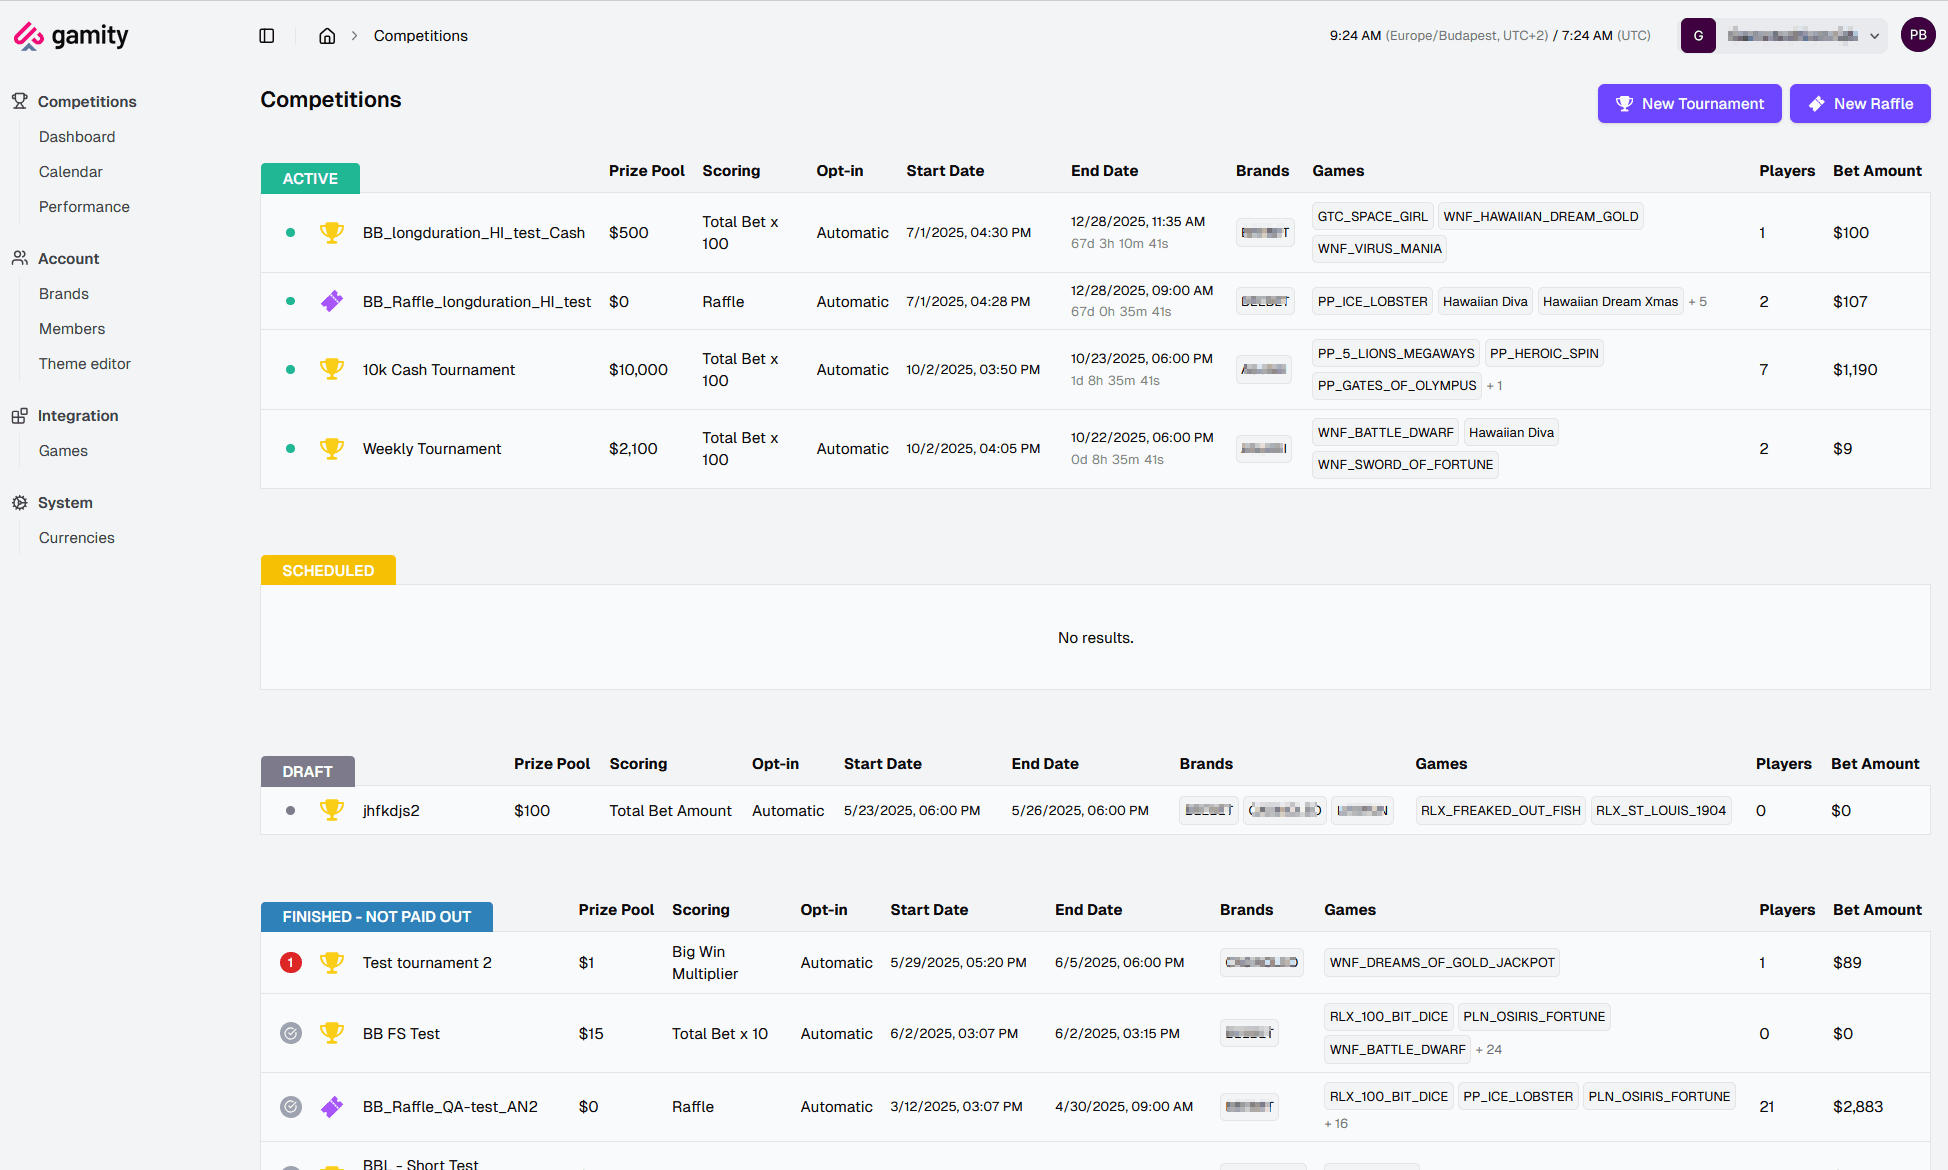Click raffle ticket icon for BB_Raffle_longduration_HI_test
The image size is (1948, 1170).
[332, 301]
